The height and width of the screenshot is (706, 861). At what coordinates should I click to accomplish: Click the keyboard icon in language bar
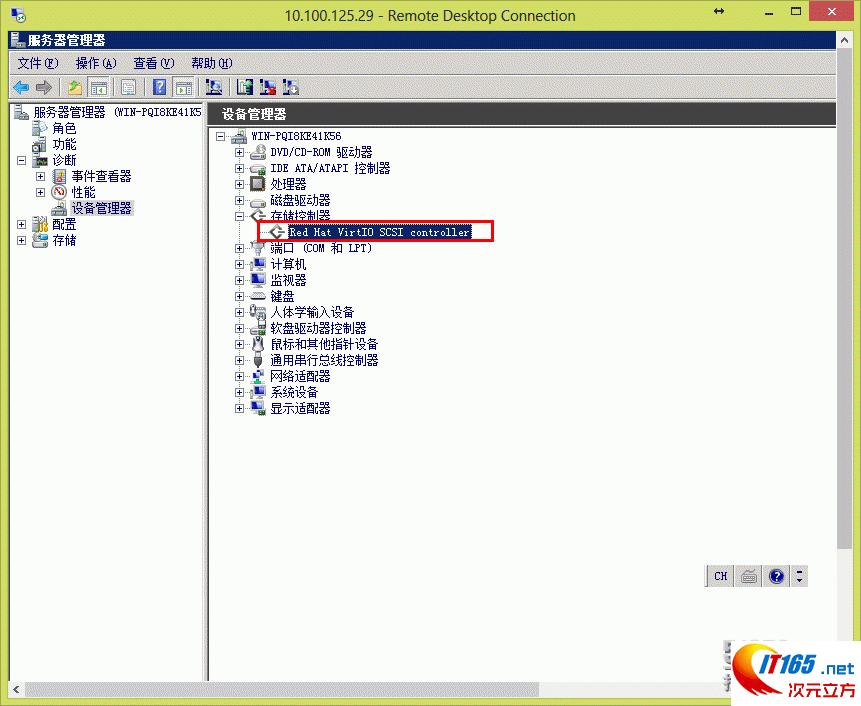pos(749,576)
